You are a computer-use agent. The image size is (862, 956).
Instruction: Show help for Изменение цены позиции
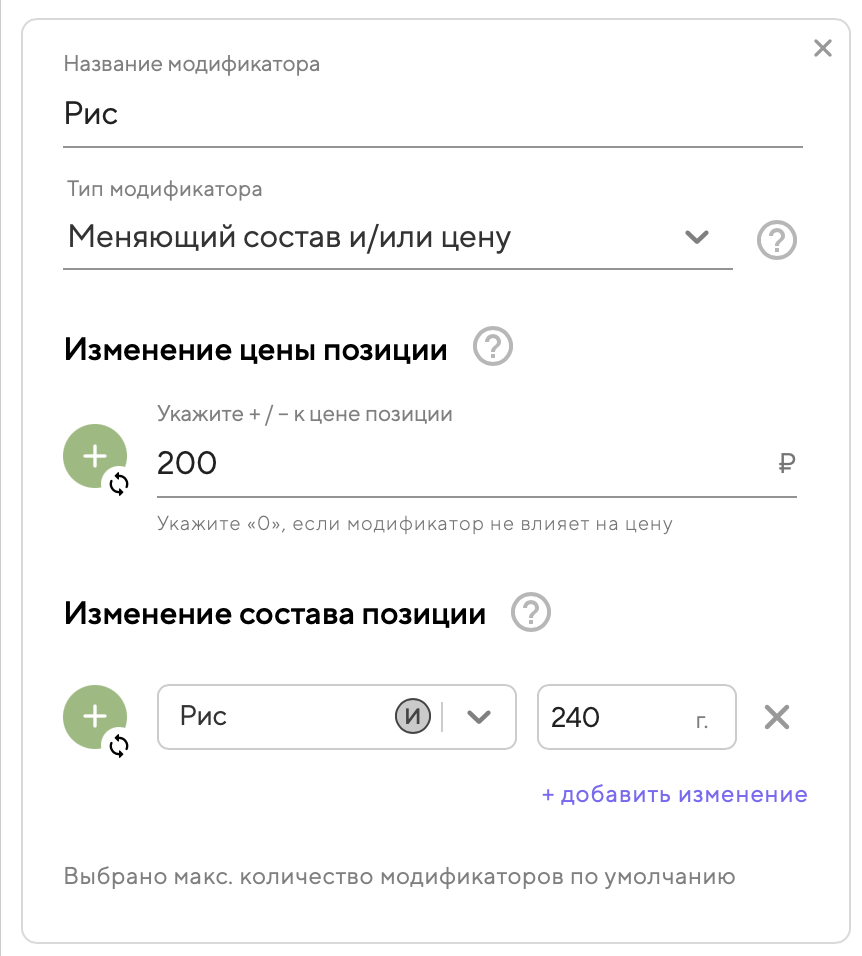coord(493,349)
